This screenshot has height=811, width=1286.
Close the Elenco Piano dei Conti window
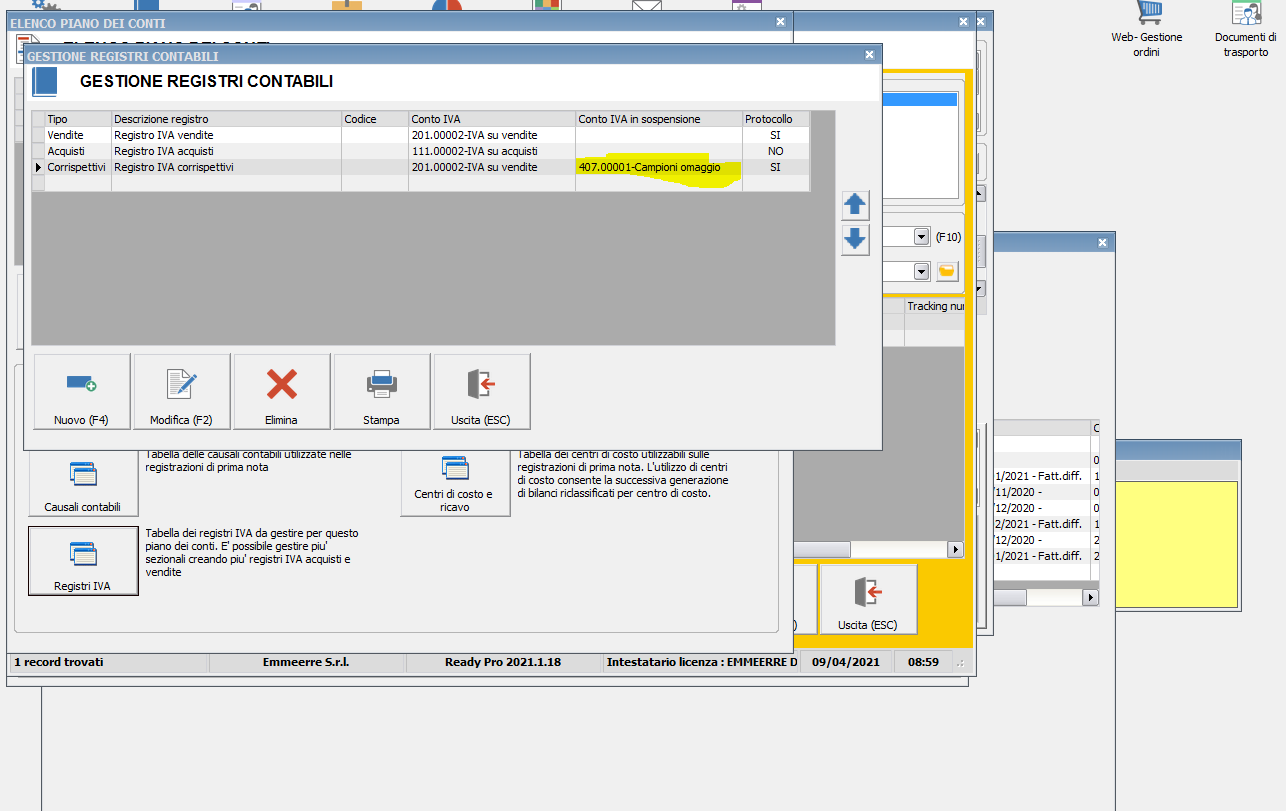(x=780, y=21)
